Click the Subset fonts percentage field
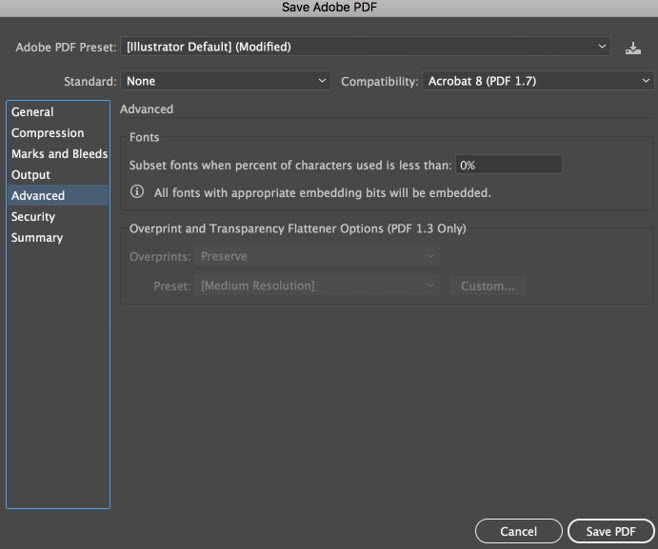The height and width of the screenshot is (549, 658). [x=507, y=165]
